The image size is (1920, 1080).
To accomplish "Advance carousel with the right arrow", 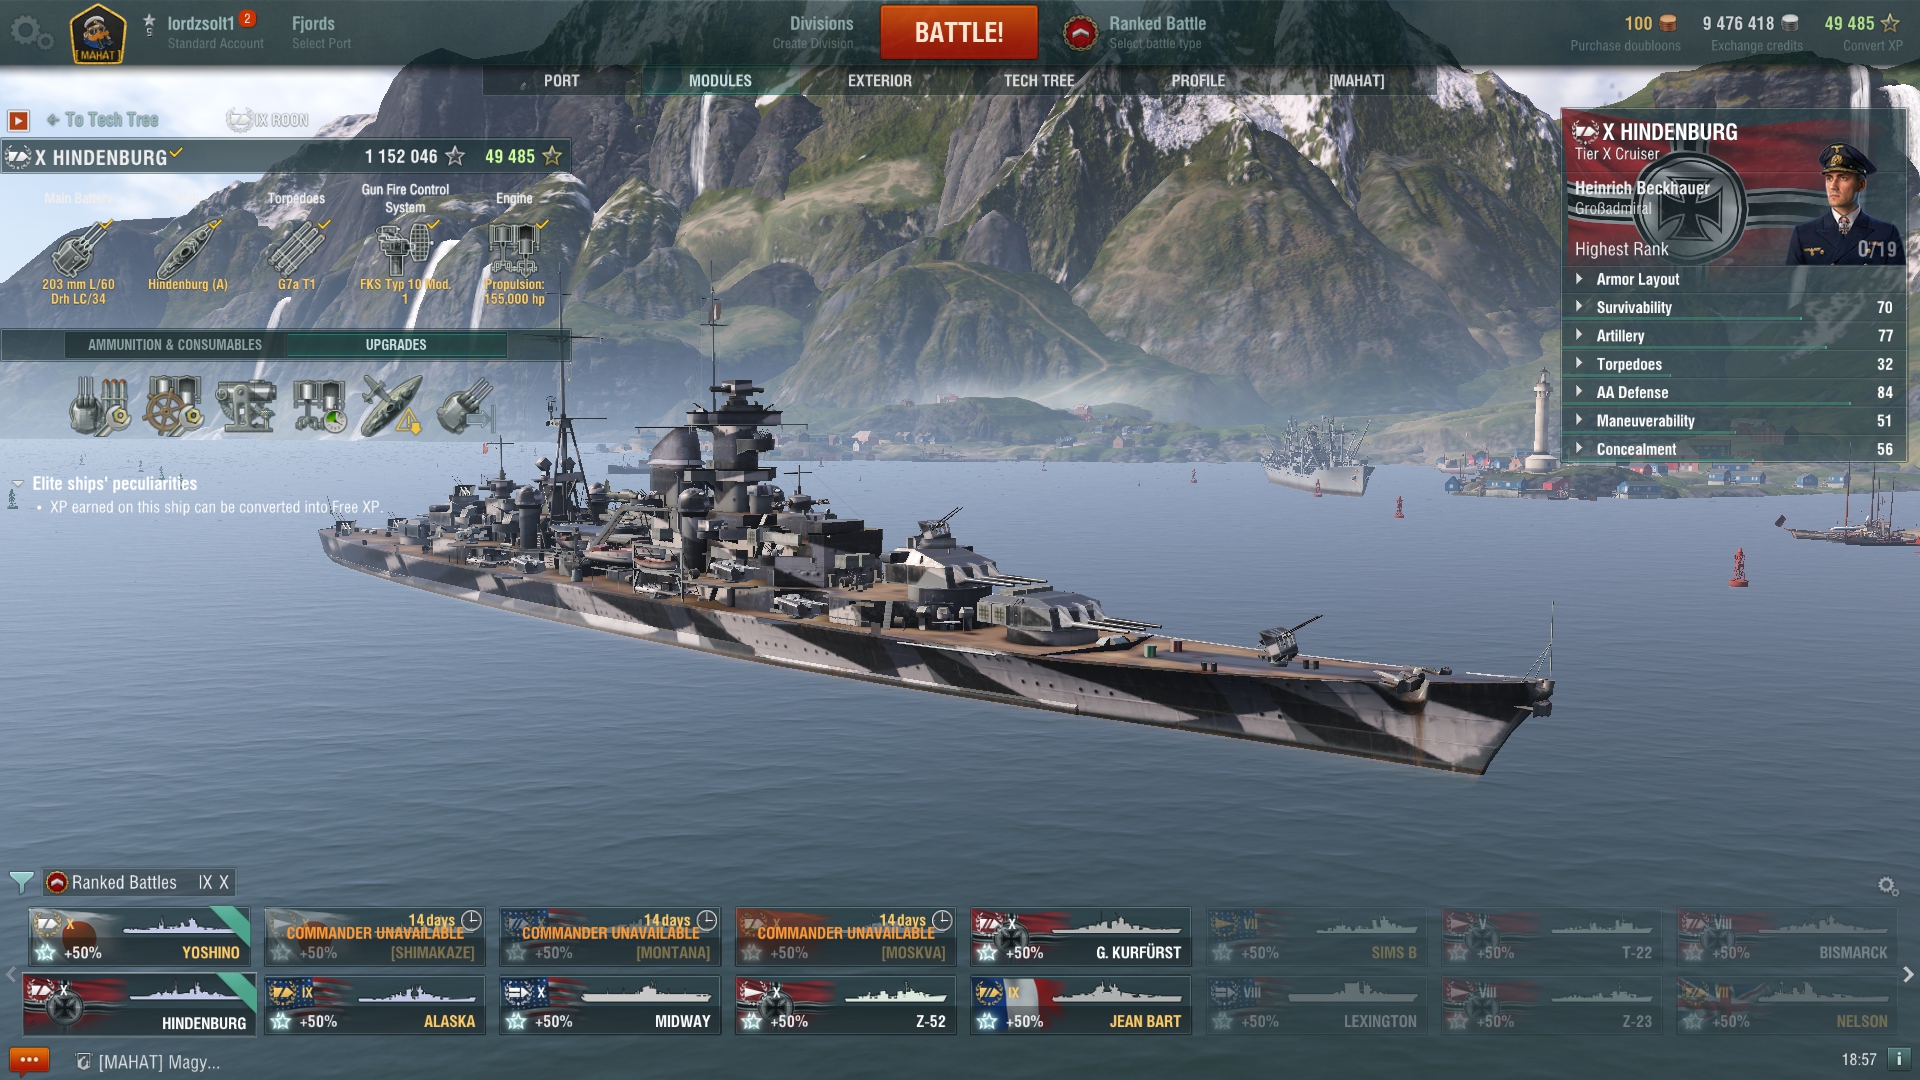I will coord(1908,974).
